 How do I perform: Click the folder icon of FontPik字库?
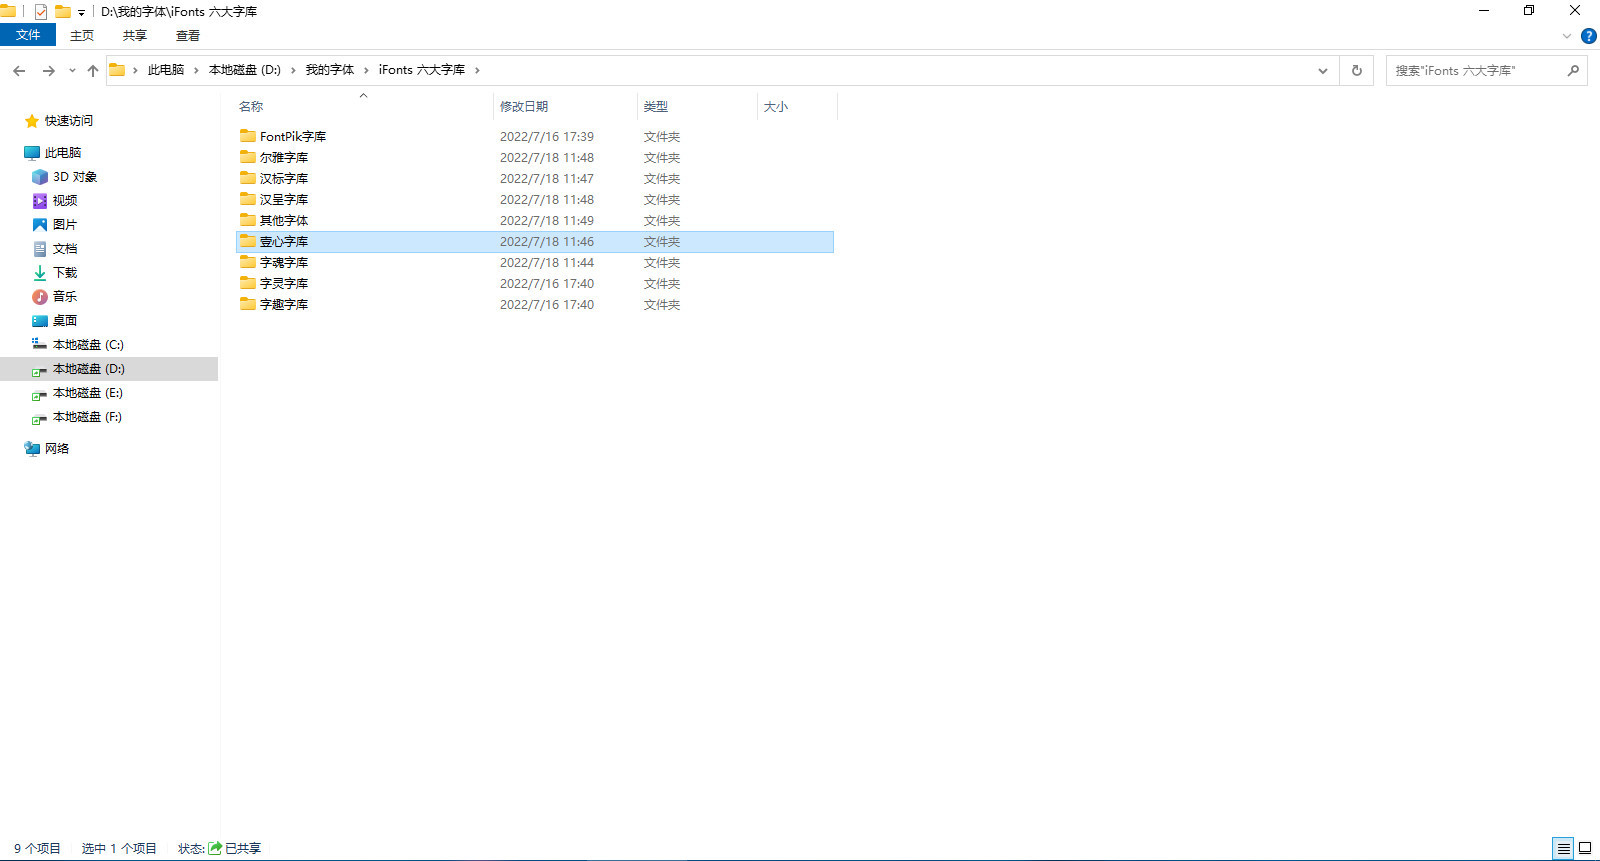248,136
